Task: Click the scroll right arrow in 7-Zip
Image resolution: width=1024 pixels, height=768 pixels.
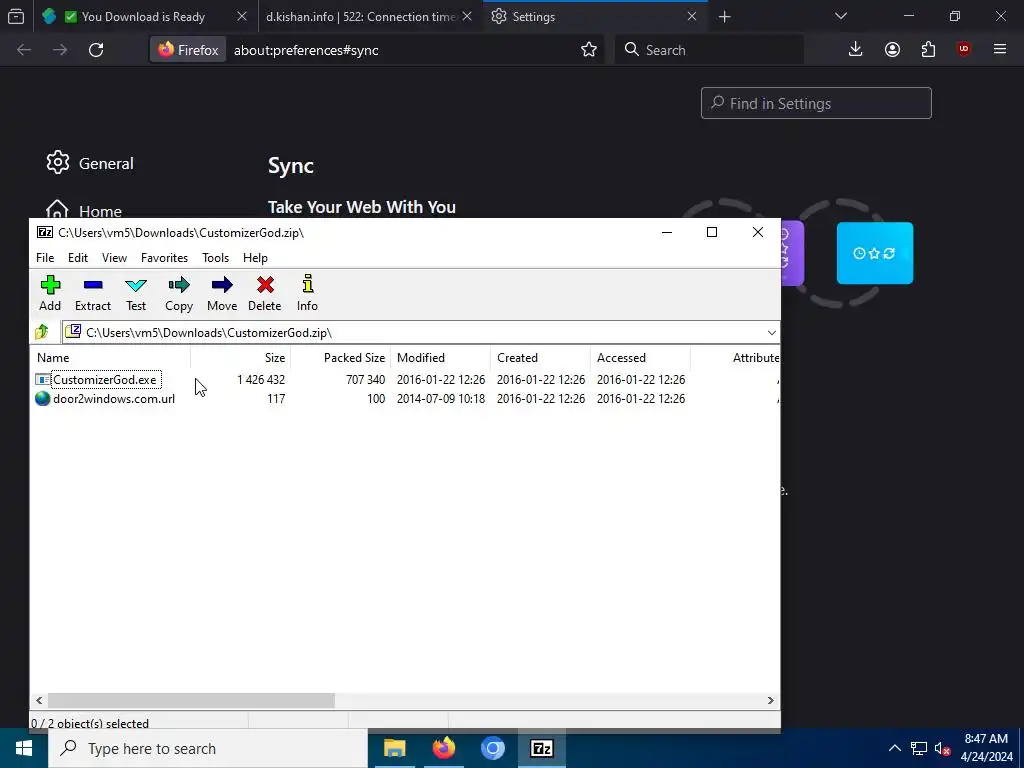Action: click(x=771, y=700)
